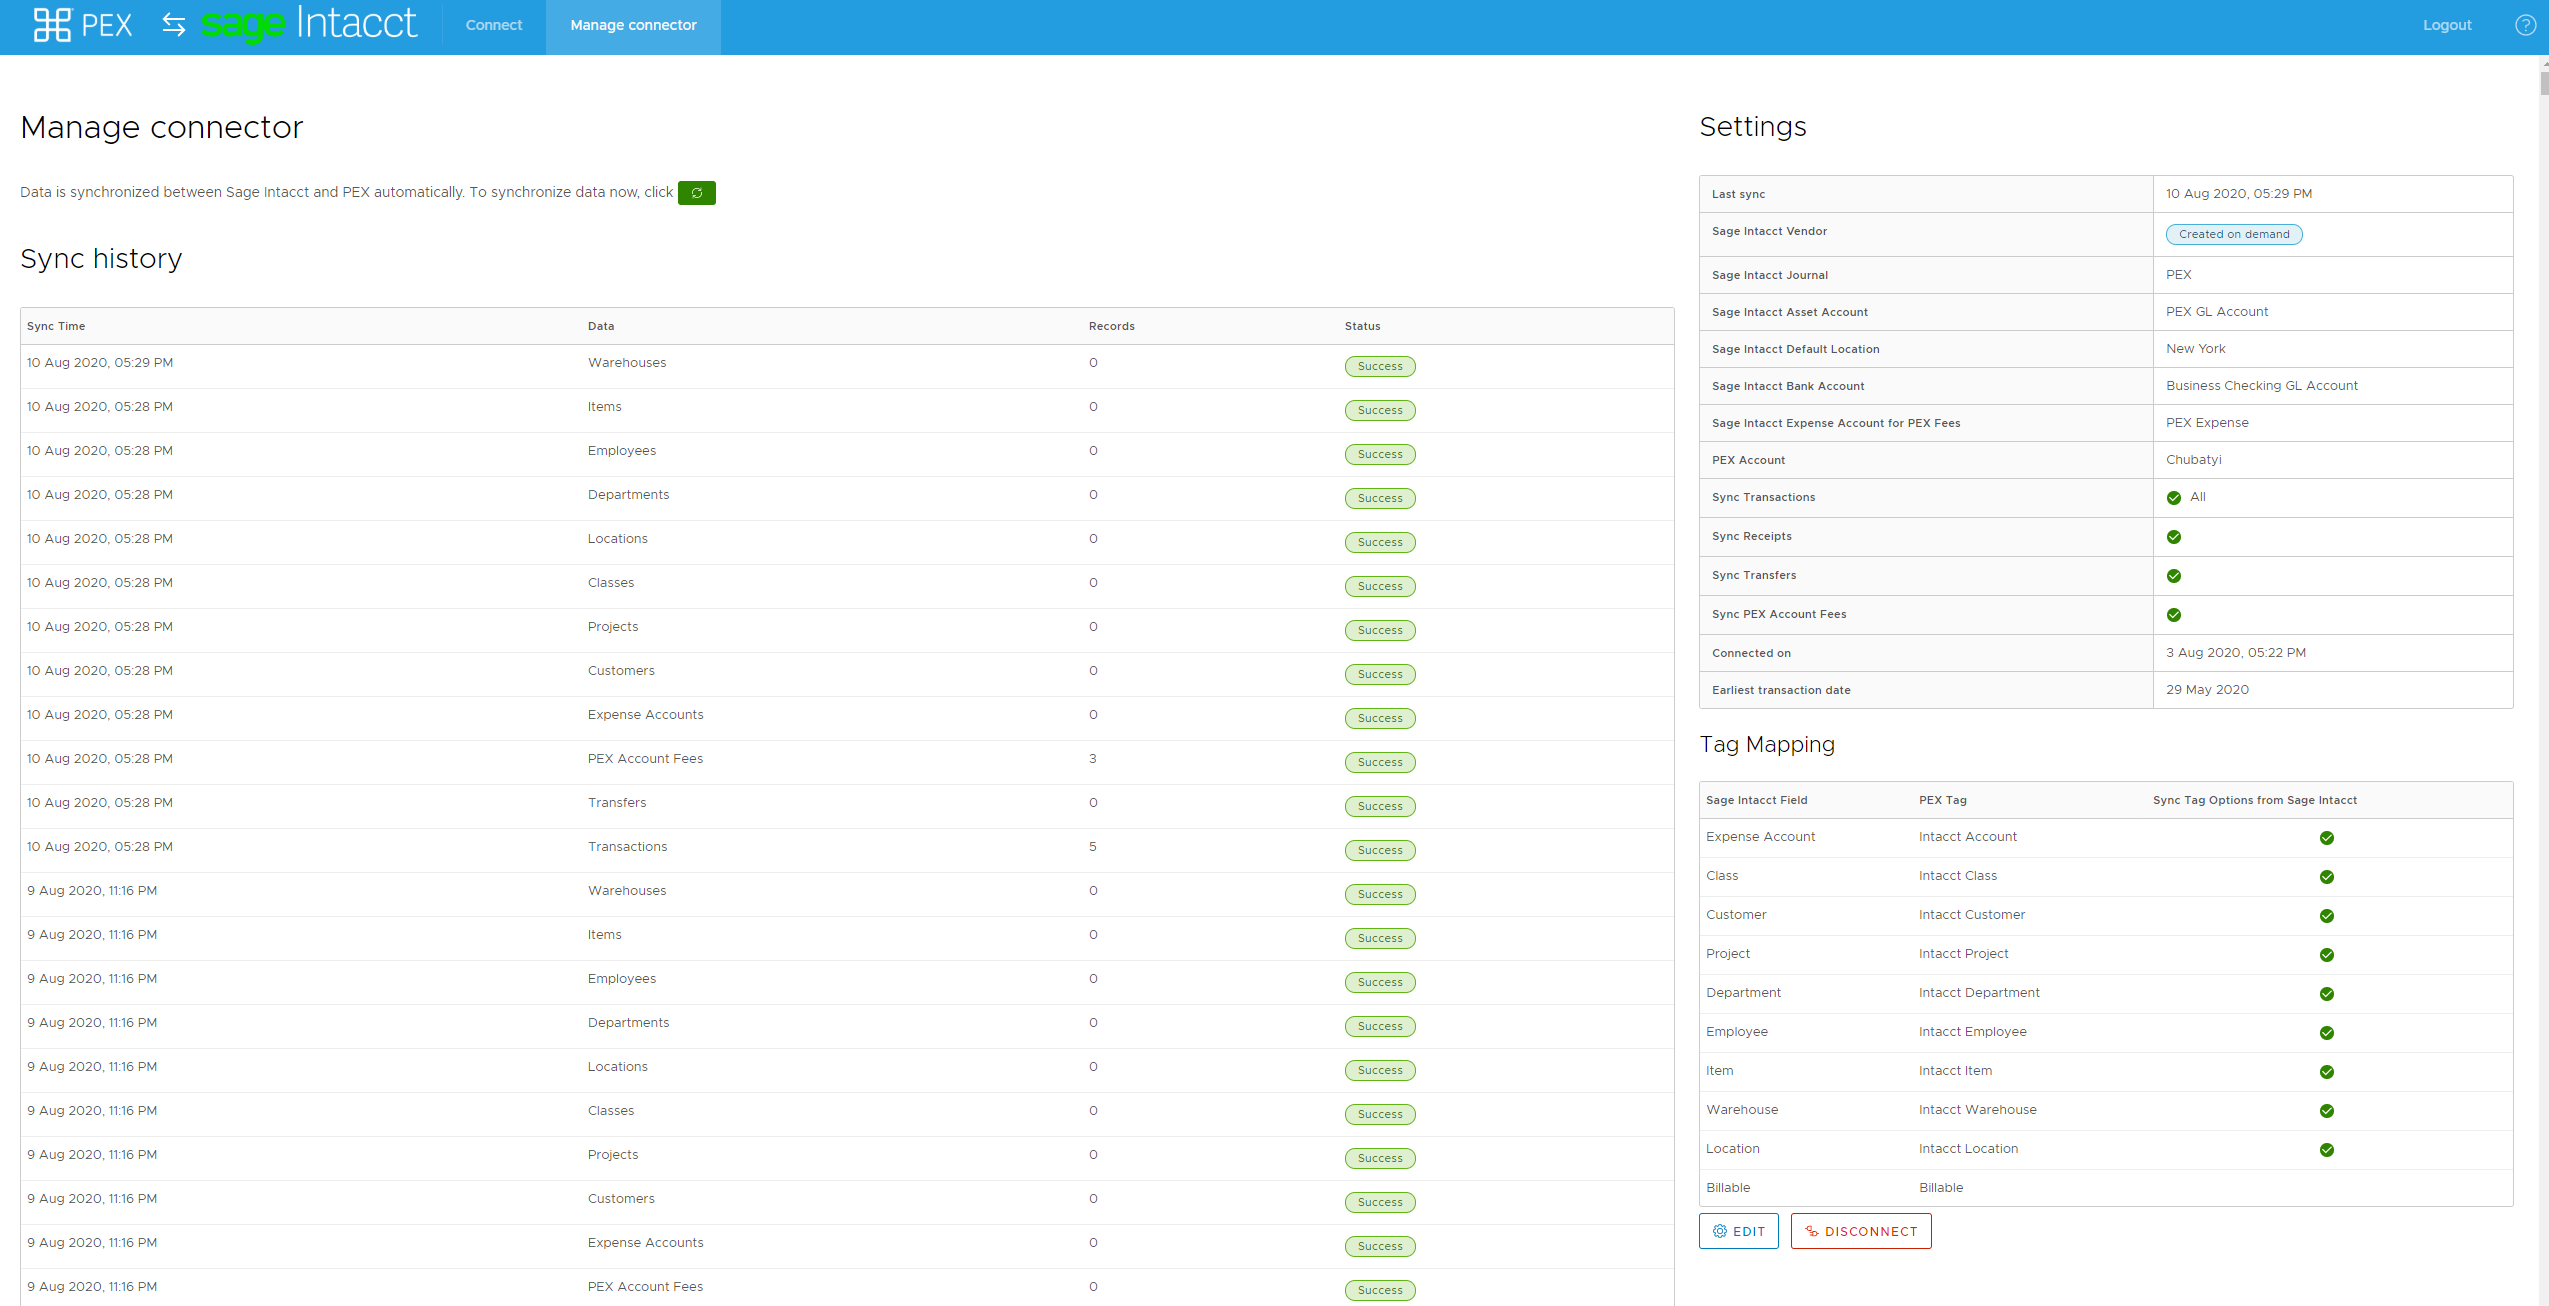
Task: Click Success status of Transactions row
Action: (1379, 850)
